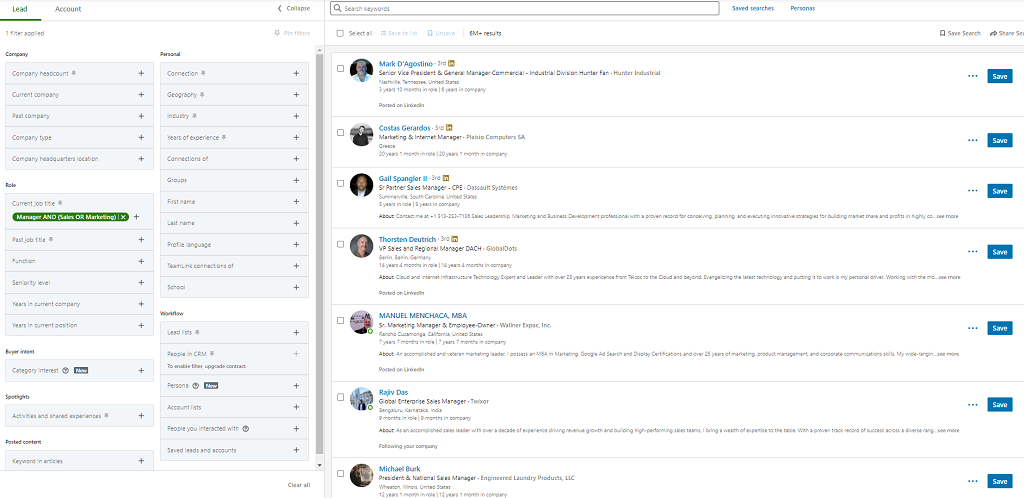
Task: Open three-dot menu for Rajiv Das
Action: (x=972, y=405)
